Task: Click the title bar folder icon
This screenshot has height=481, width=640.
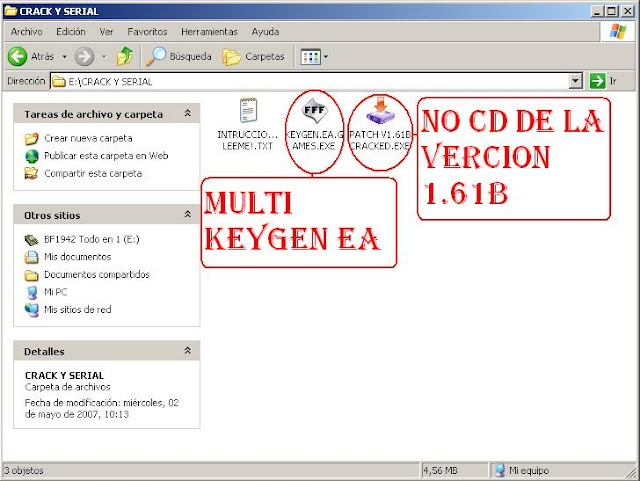Action: pyautogui.click(x=10, y=11)
